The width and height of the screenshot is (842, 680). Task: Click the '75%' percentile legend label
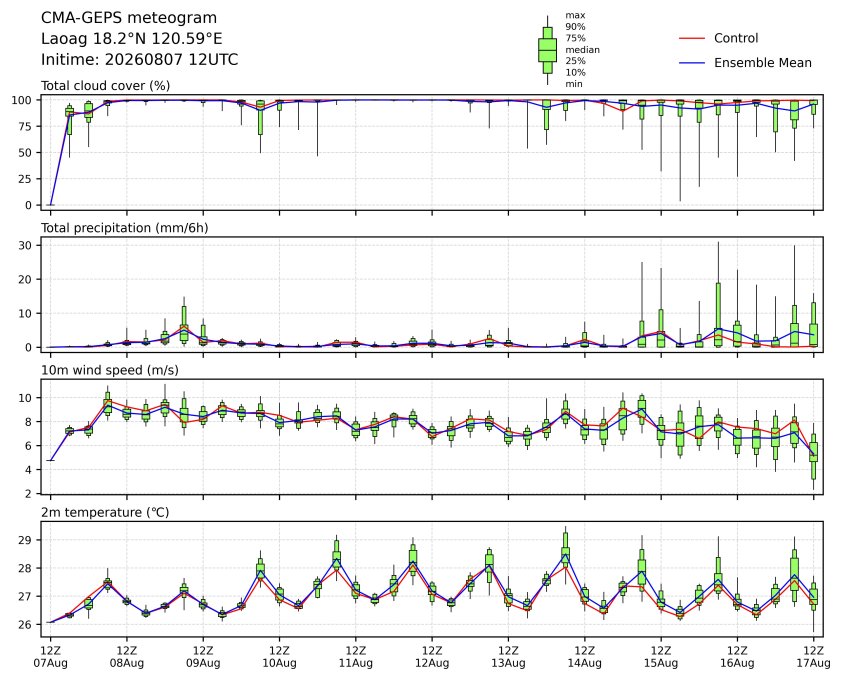[x=575, y=38]
